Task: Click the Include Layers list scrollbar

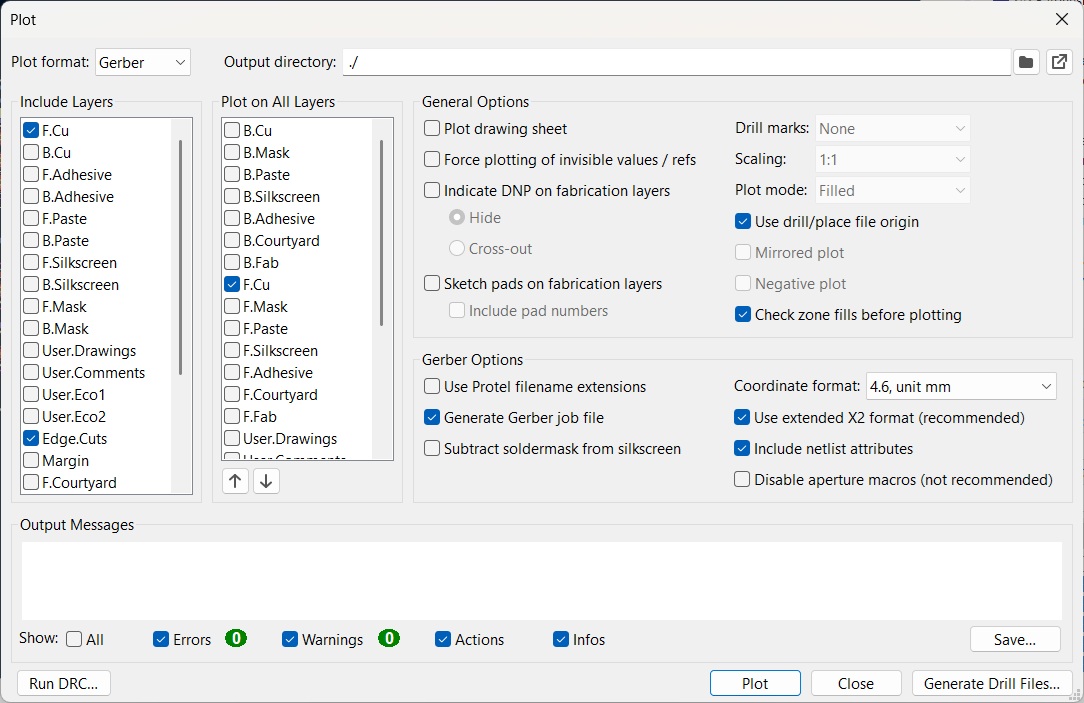Action: click(x=181, y=257)
